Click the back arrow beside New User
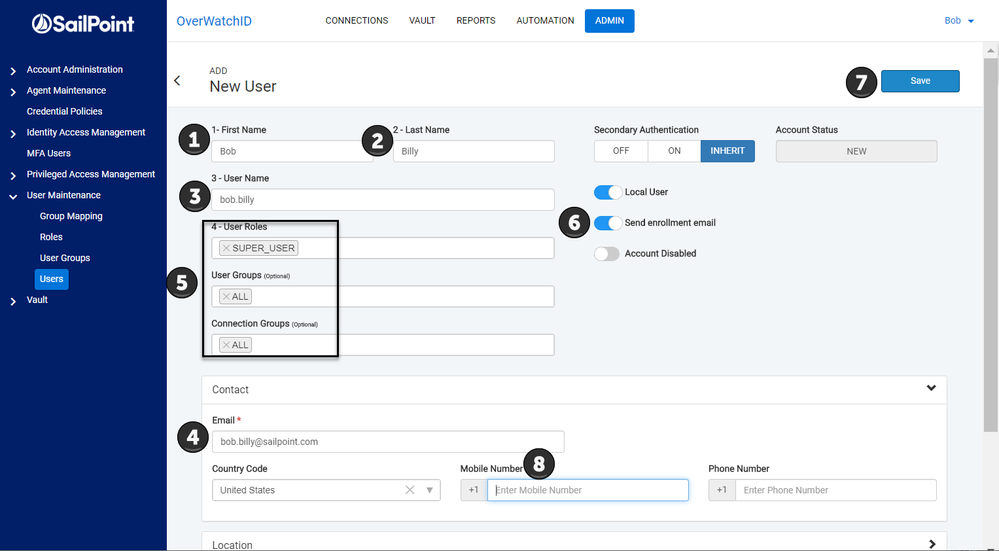 (x=178, y=81)
